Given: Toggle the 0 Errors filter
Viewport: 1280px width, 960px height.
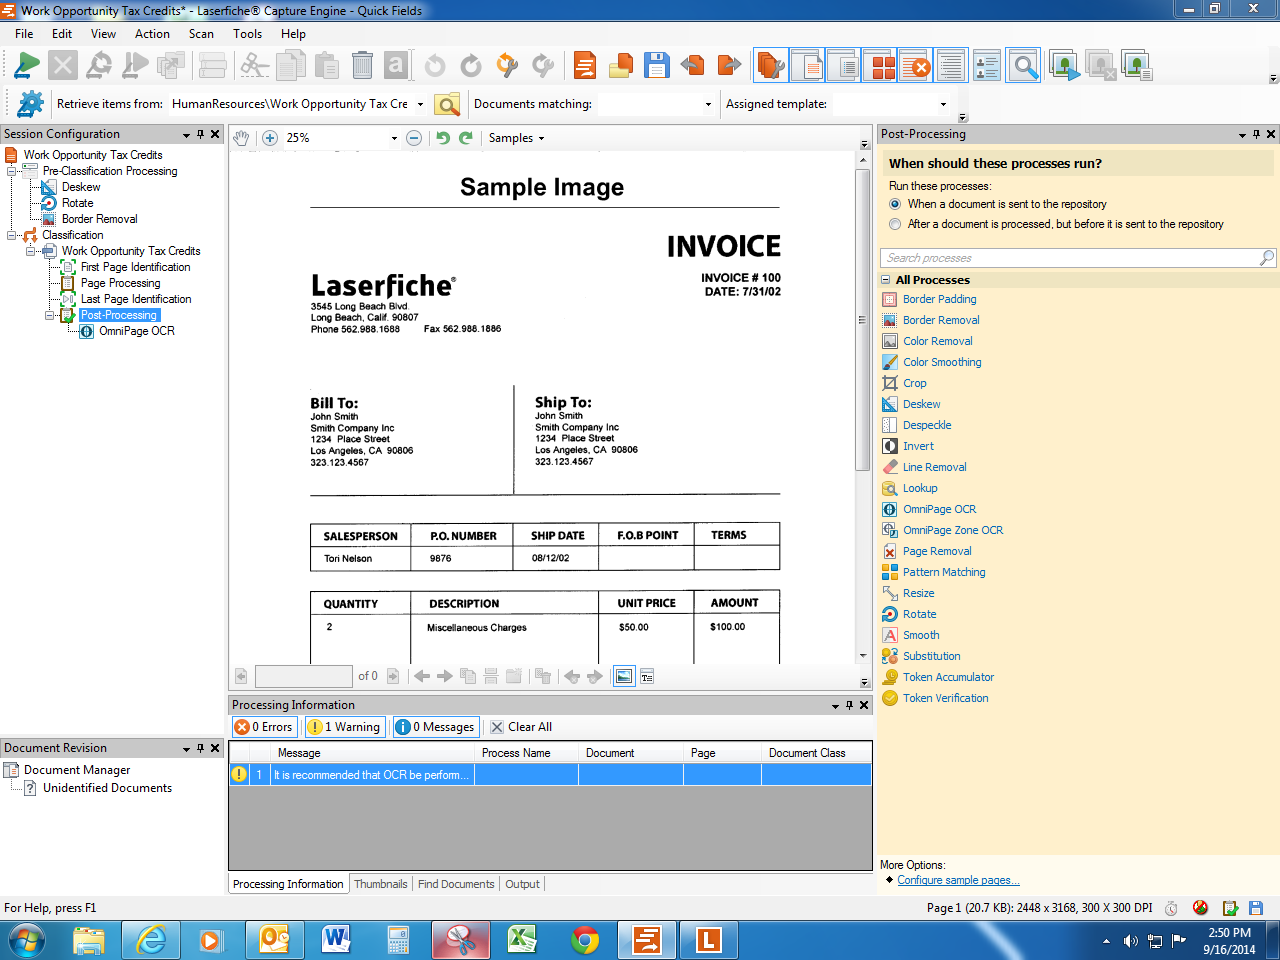Looking at the screenshot, I should tap(264, 727).
